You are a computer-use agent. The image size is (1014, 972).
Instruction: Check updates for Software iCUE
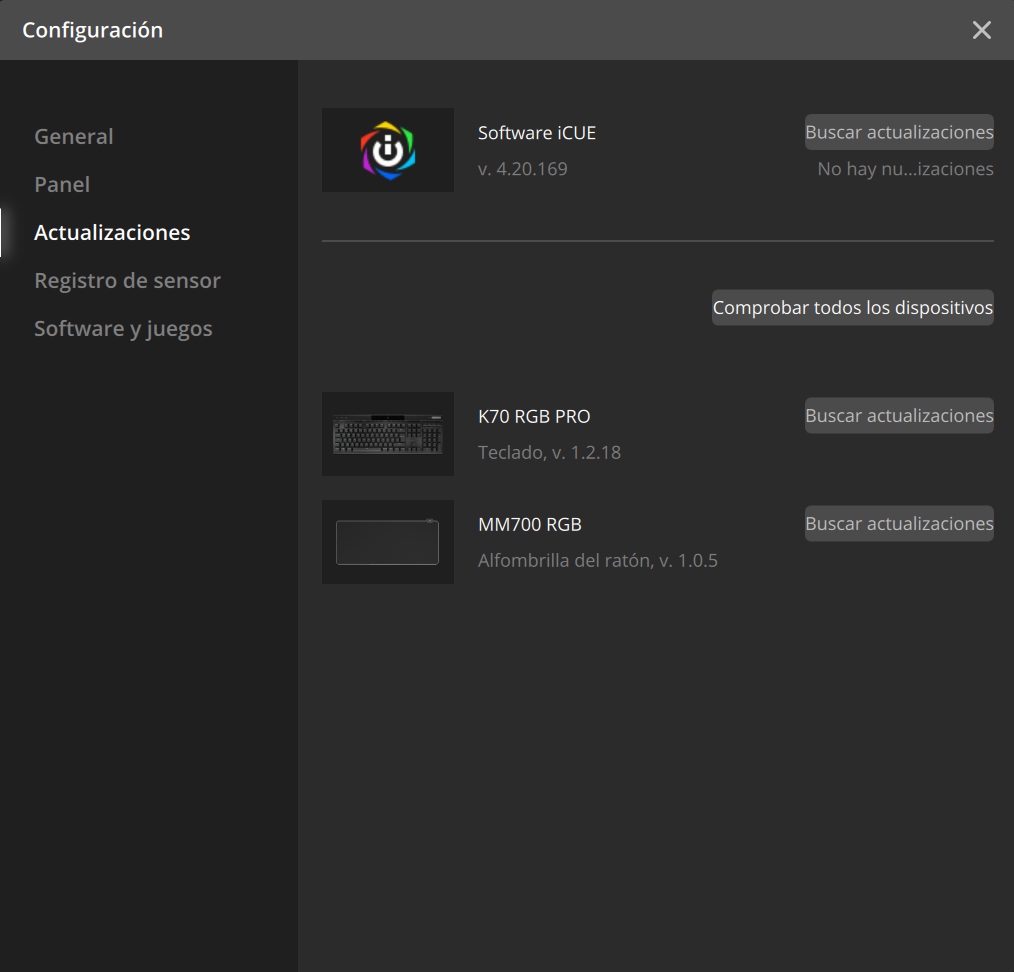pyautogui.click(x=899, y=132)
